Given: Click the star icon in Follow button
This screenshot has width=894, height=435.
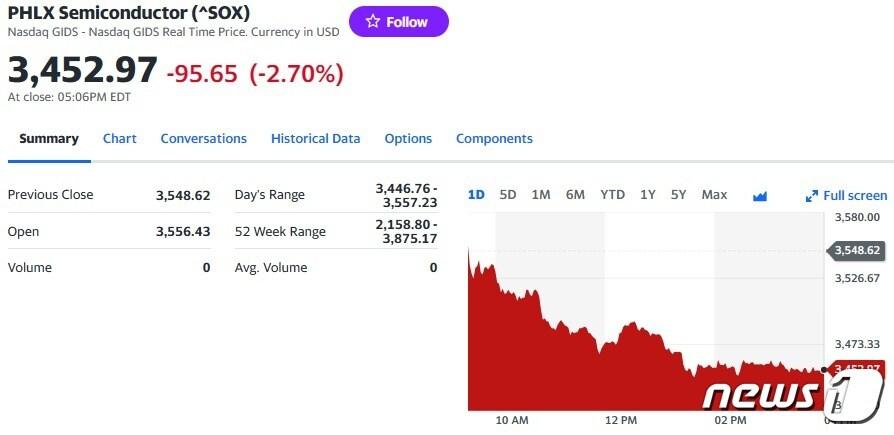Looking at the screenshot, I should click(373, 22).
